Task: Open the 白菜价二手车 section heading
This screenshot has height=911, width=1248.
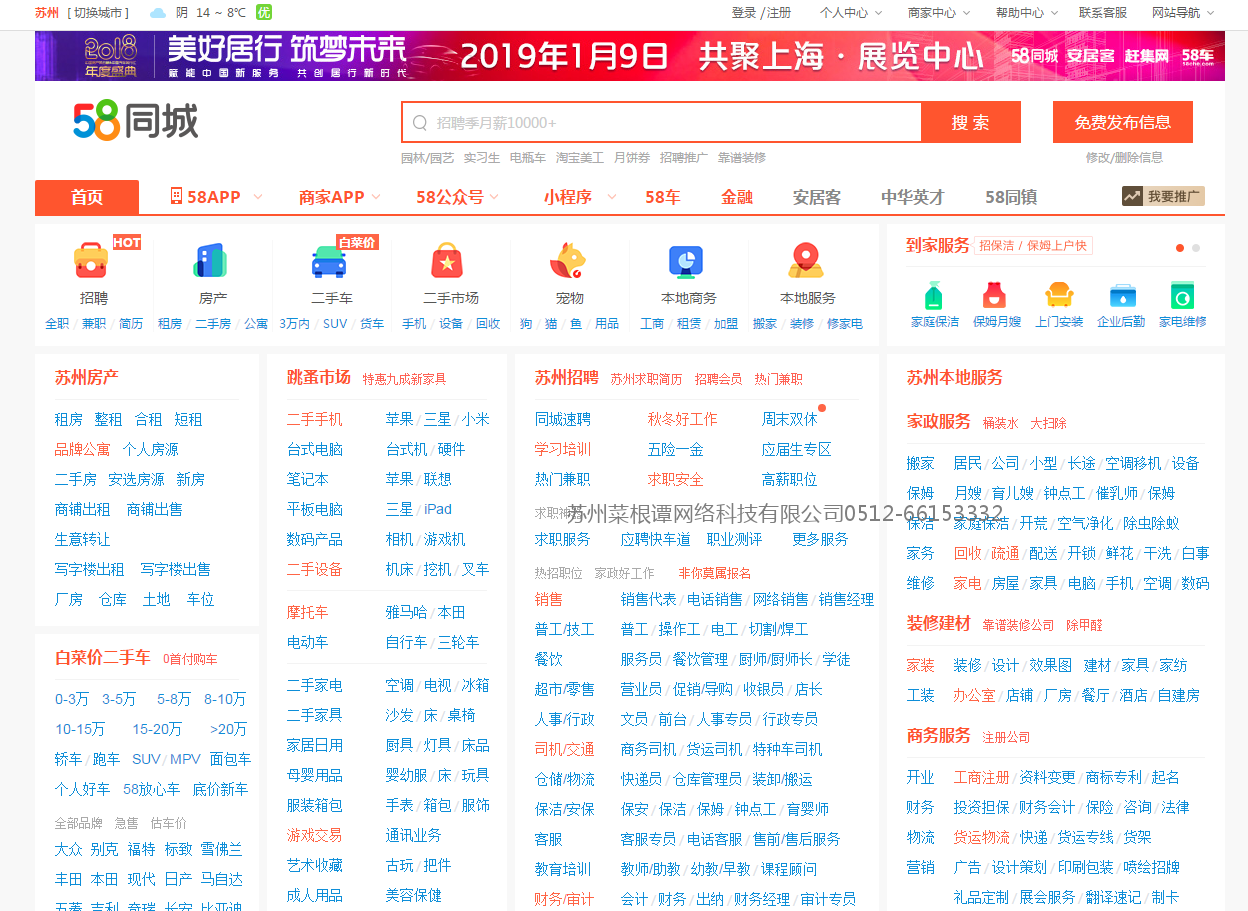Action: [103, 657]
